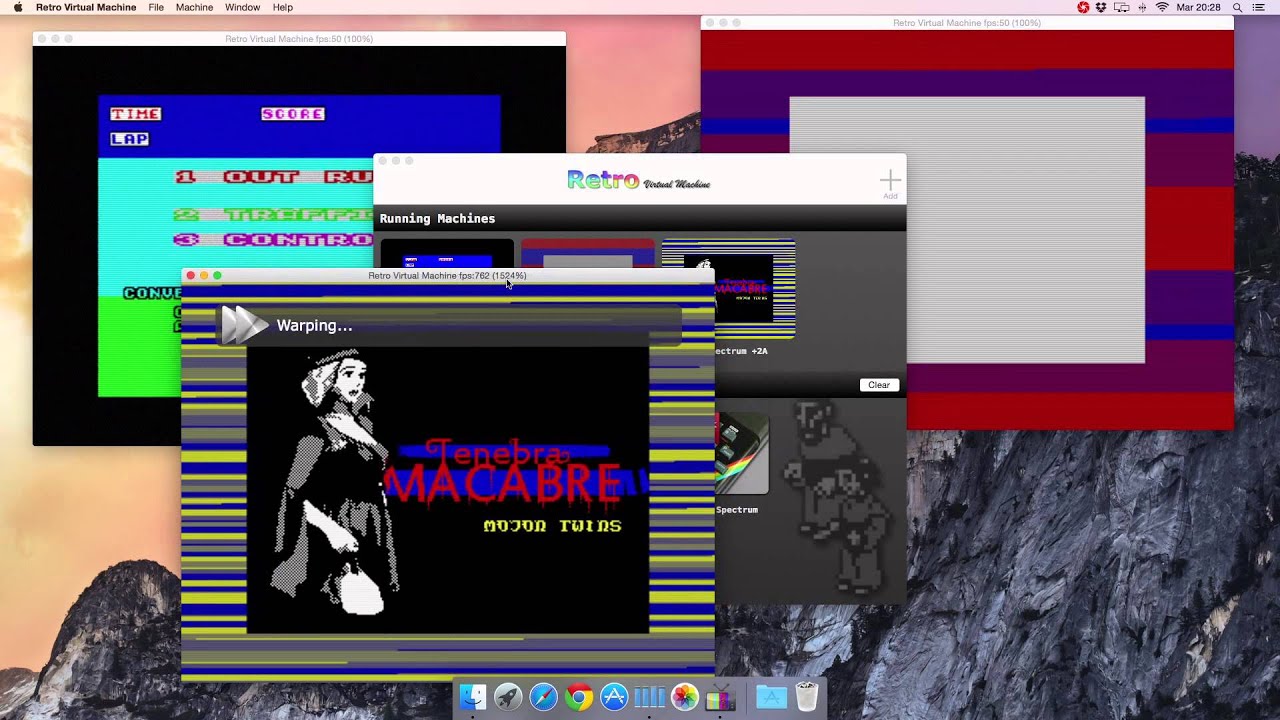Click the red shutter menu bar icon
This screenshot has width=1280, height=720.
tap(1083, 7)
